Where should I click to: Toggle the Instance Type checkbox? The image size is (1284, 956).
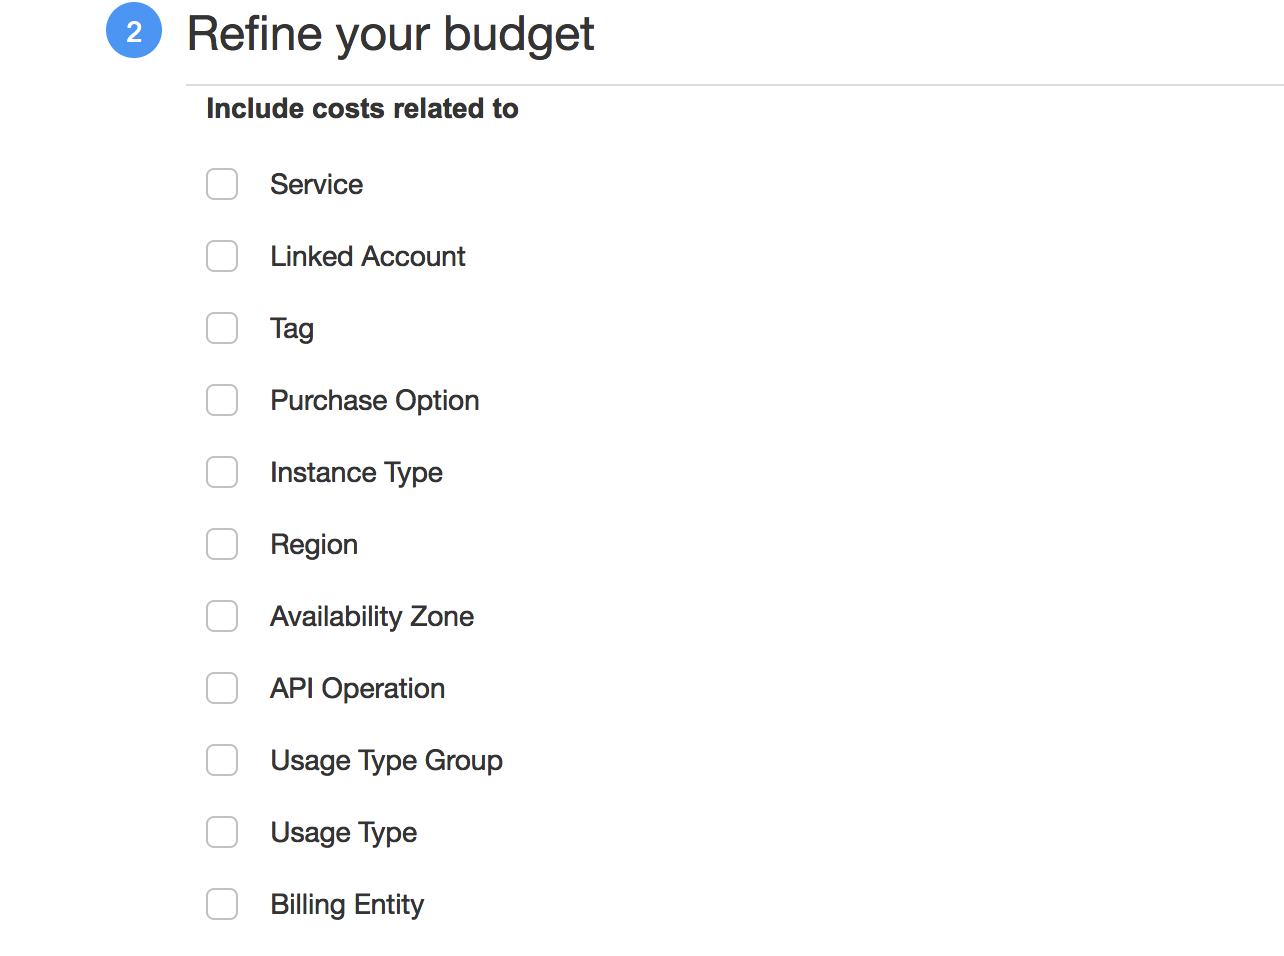(222, 472)
